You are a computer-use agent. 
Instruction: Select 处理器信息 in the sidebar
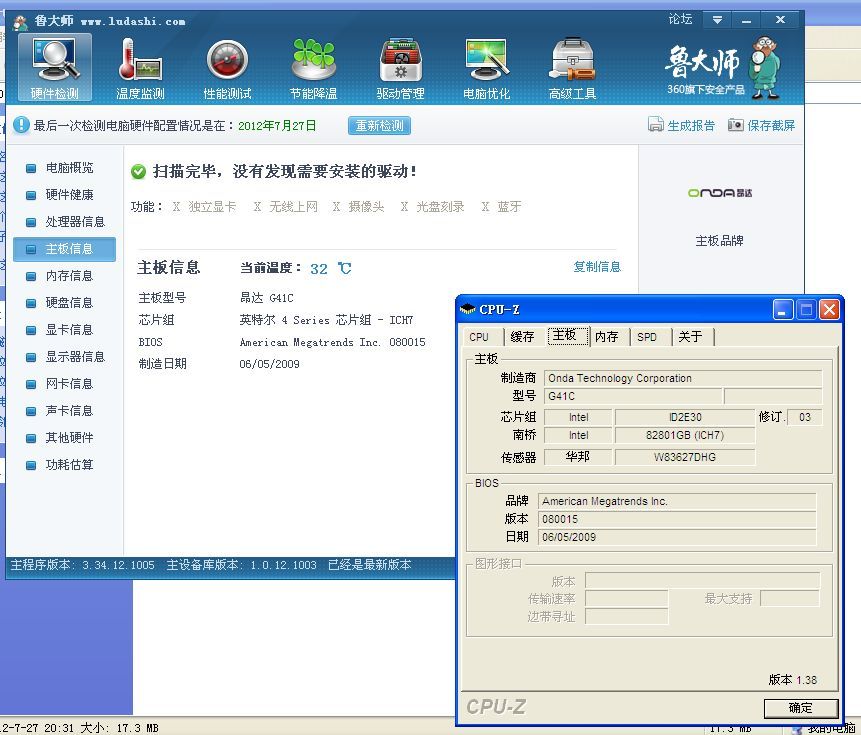pos(75,222)
